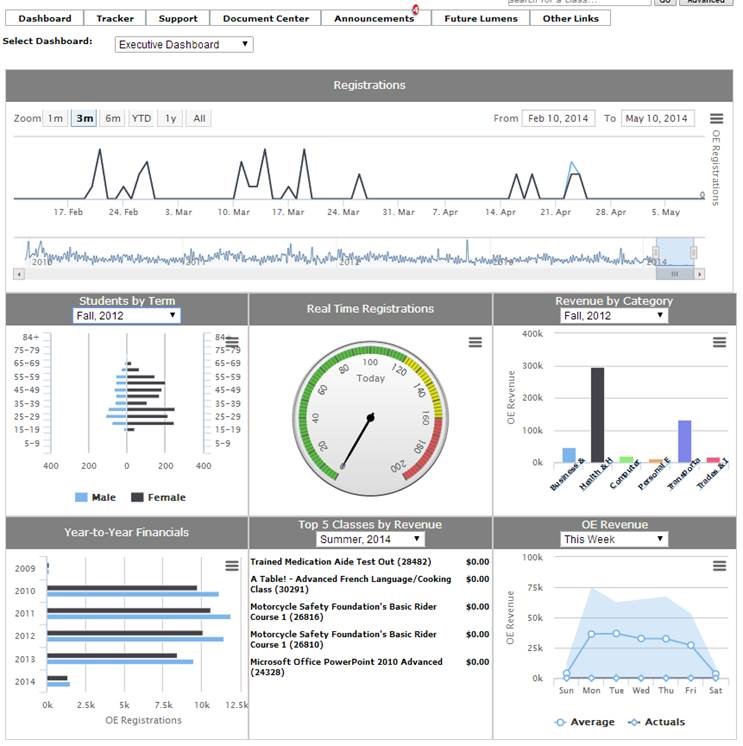The width and height of the screenshot is (743, 746).
Task: Set chart zoom to 6m
Action: [x=113, y=119]
